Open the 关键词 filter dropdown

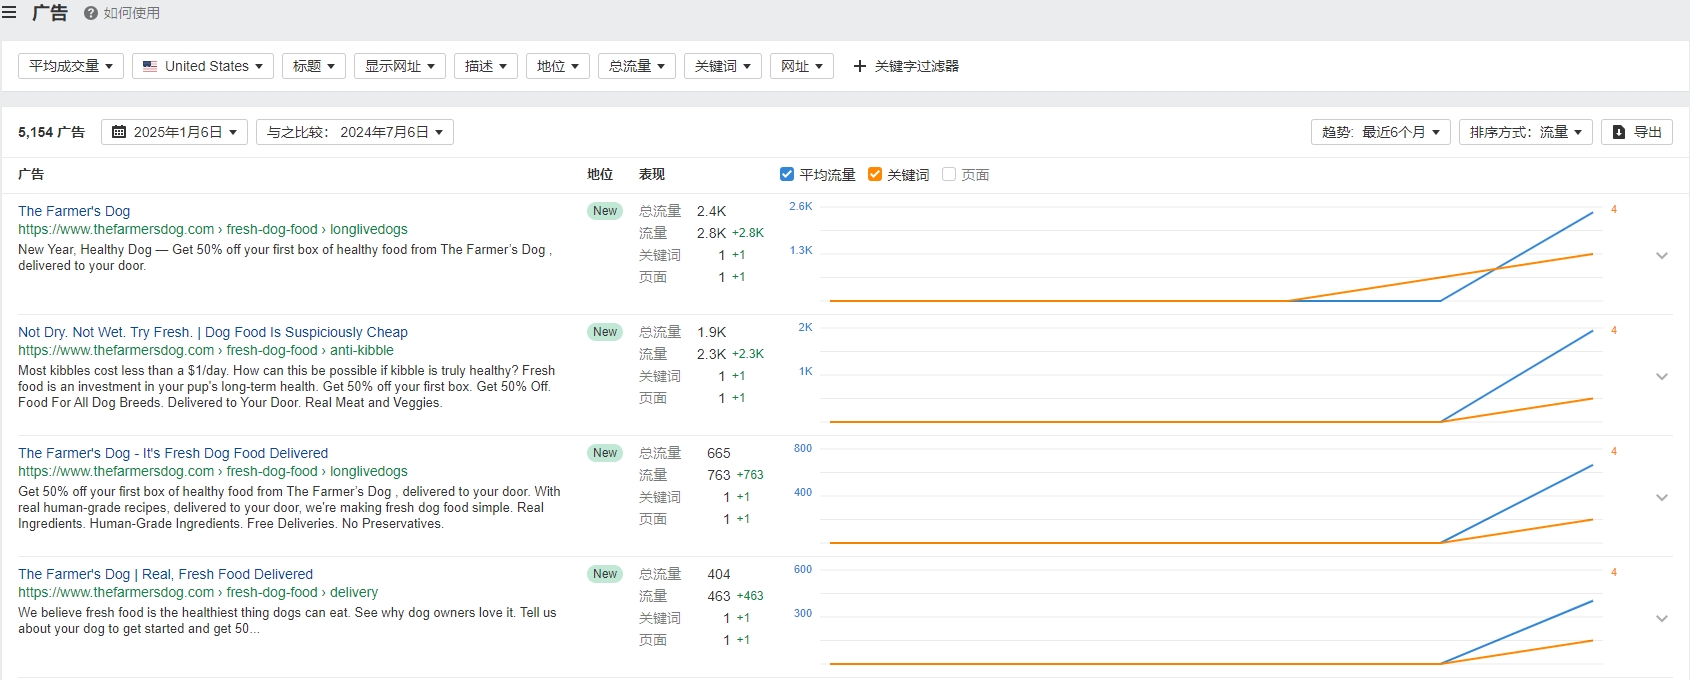tap(723, 66)
